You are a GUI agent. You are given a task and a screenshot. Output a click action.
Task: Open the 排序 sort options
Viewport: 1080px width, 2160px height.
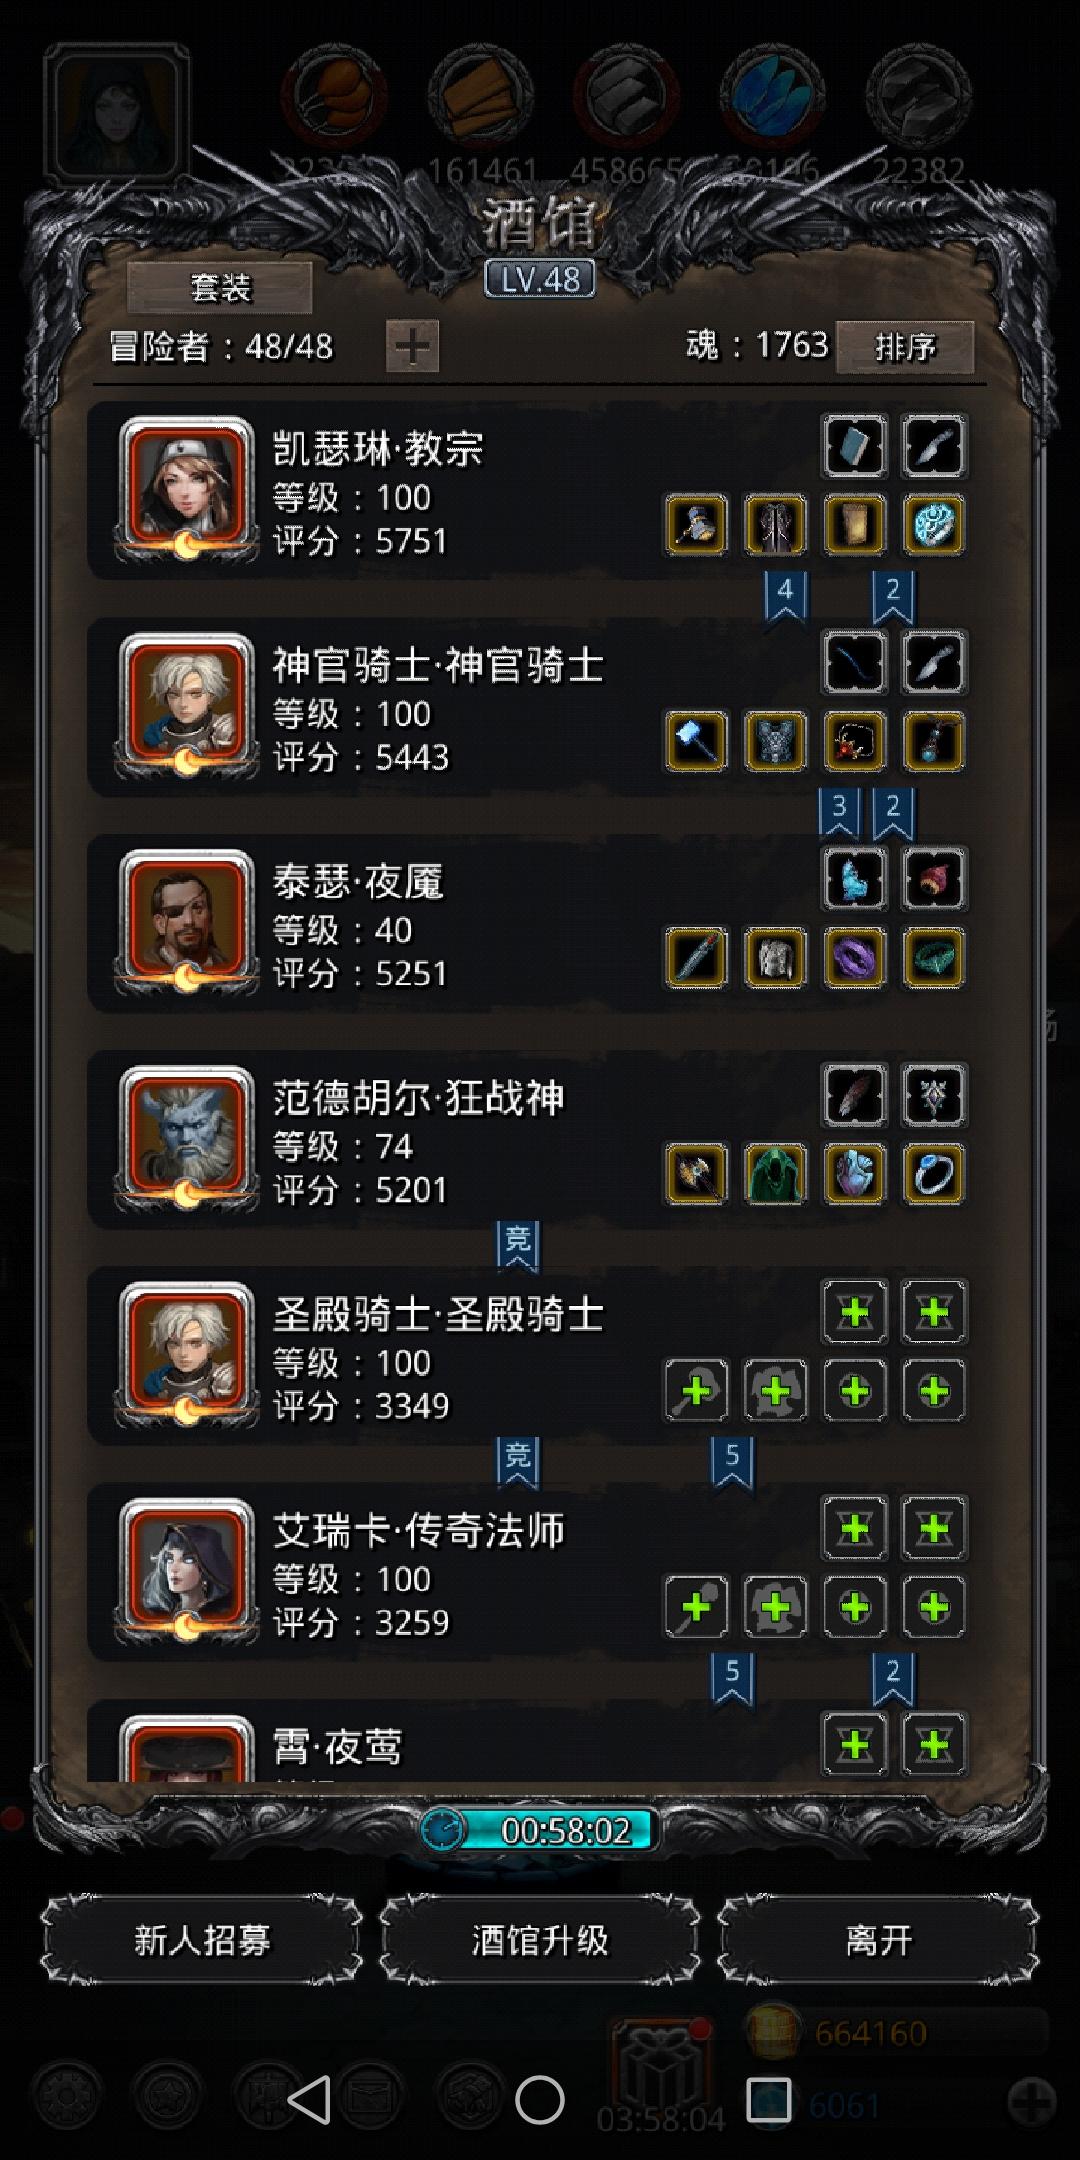904,347
